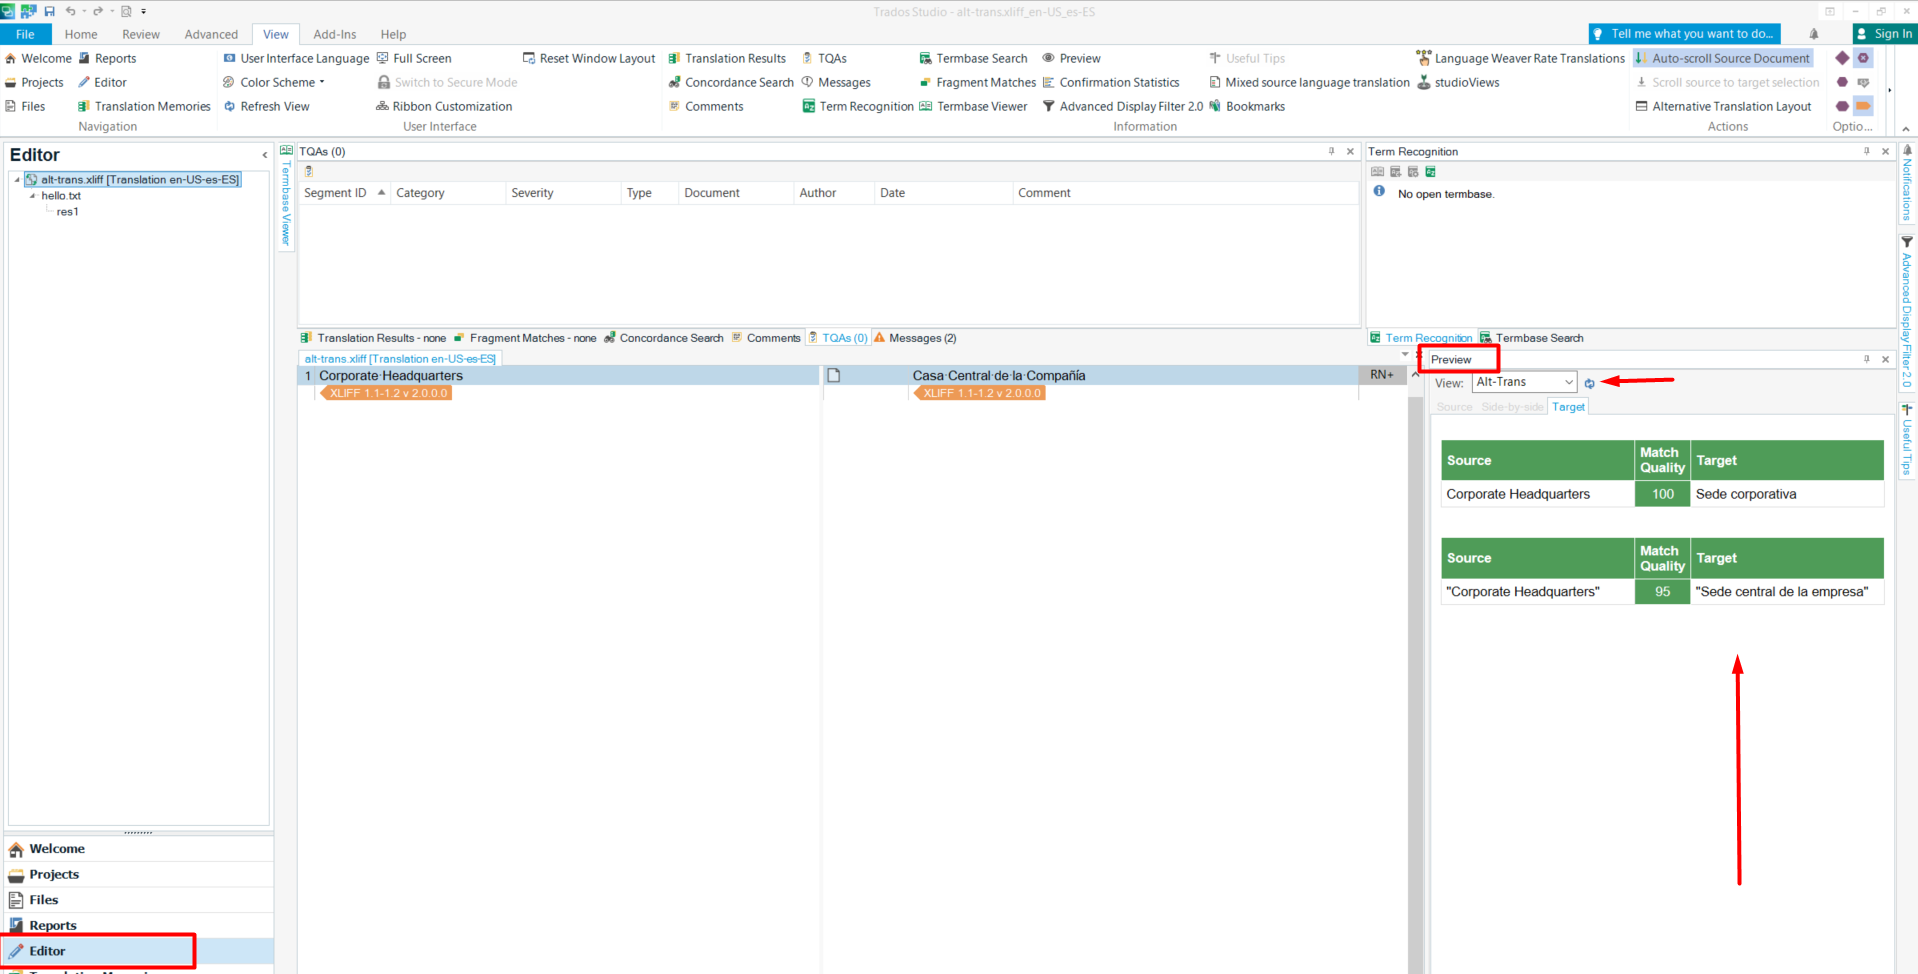
Task: Expand Options group overflow arrow
Action: pos(1889,90)
